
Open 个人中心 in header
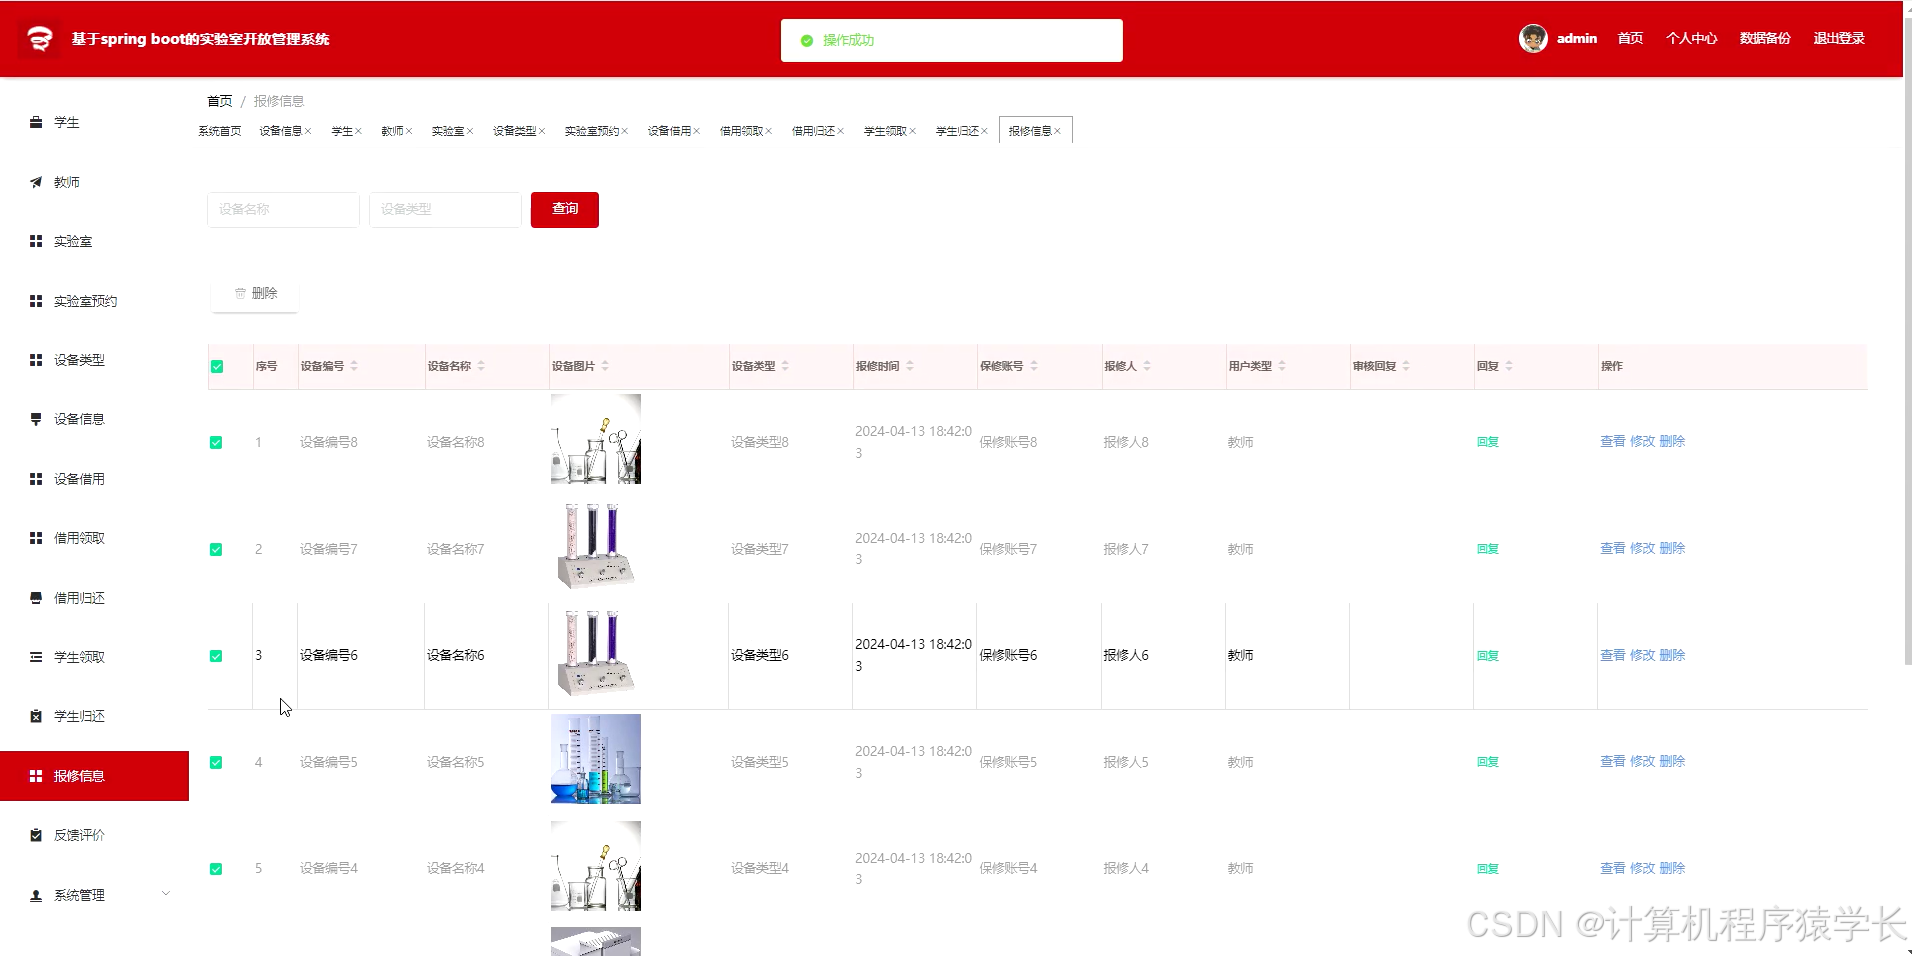[x=1691, y=38]
